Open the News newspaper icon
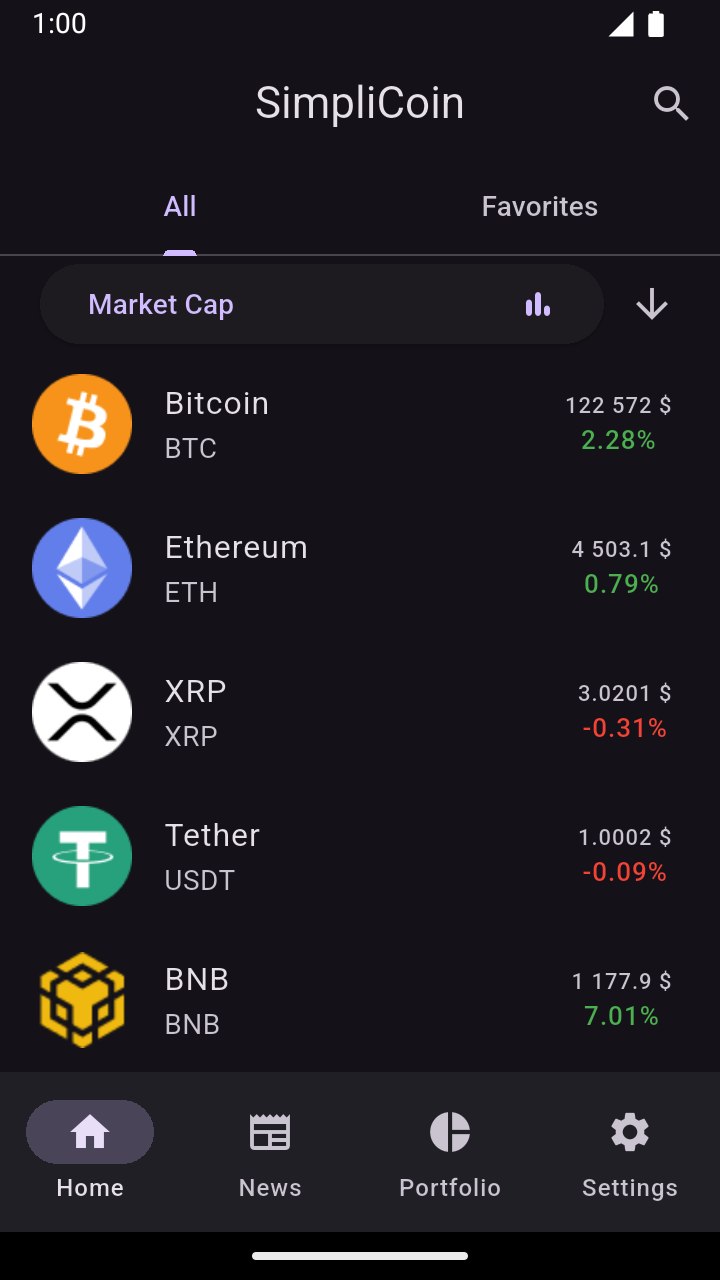Viewport: 720px width, 1280px height. (x=270, y=1133)
